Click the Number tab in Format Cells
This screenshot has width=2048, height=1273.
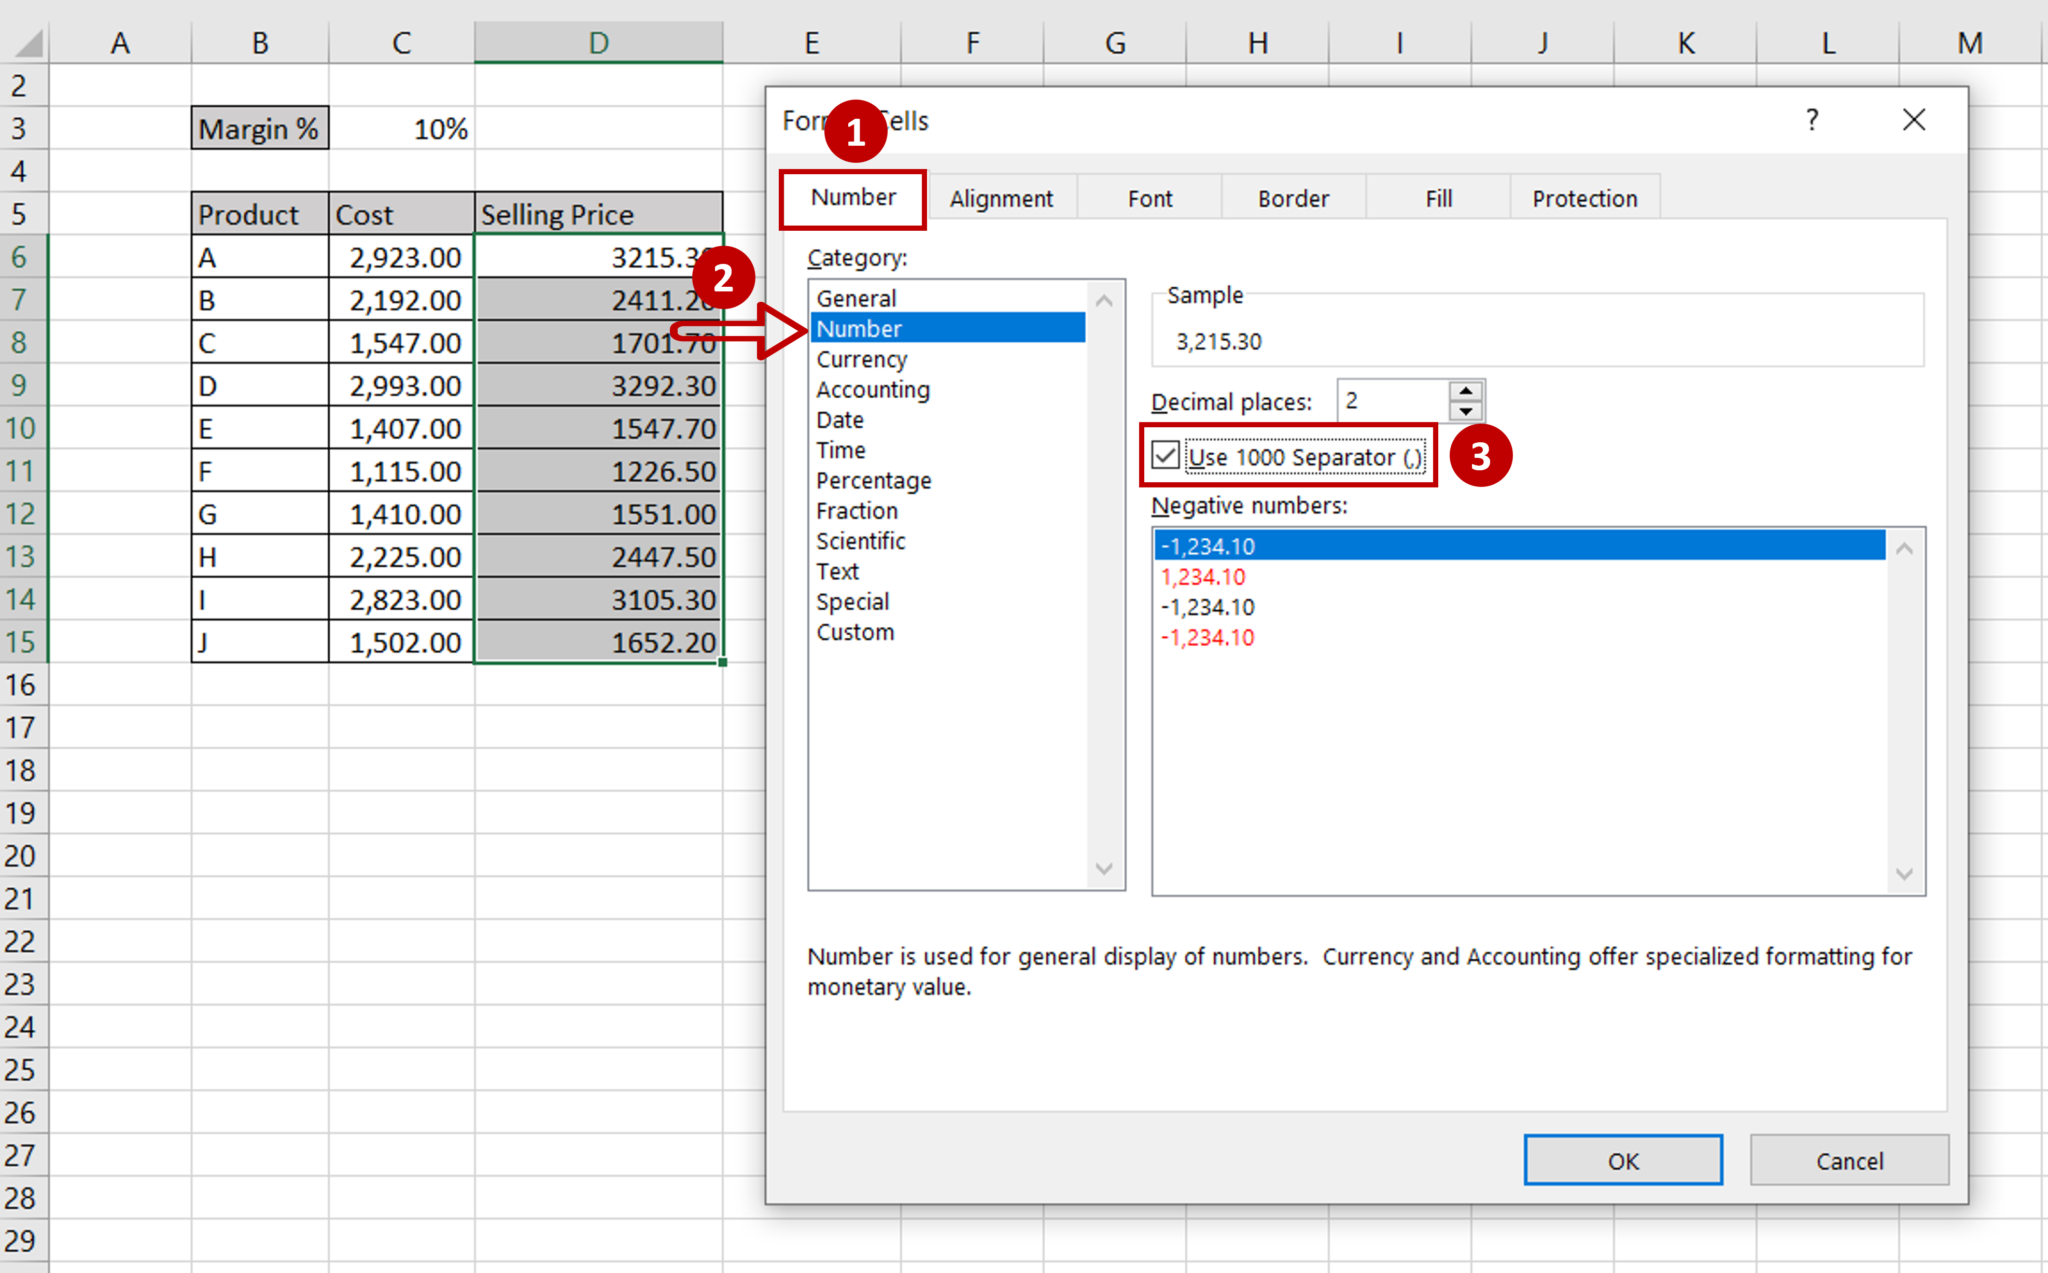click(853, 198)
